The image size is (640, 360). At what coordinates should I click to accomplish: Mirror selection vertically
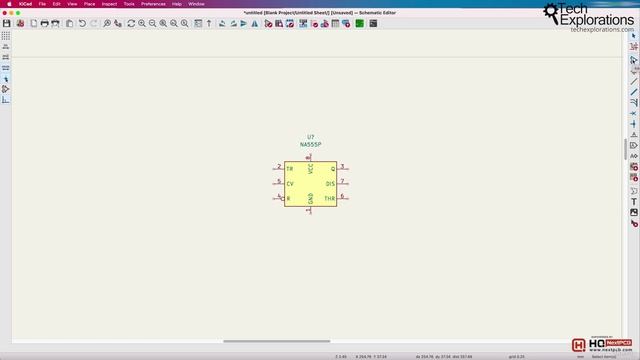[244, 23]
